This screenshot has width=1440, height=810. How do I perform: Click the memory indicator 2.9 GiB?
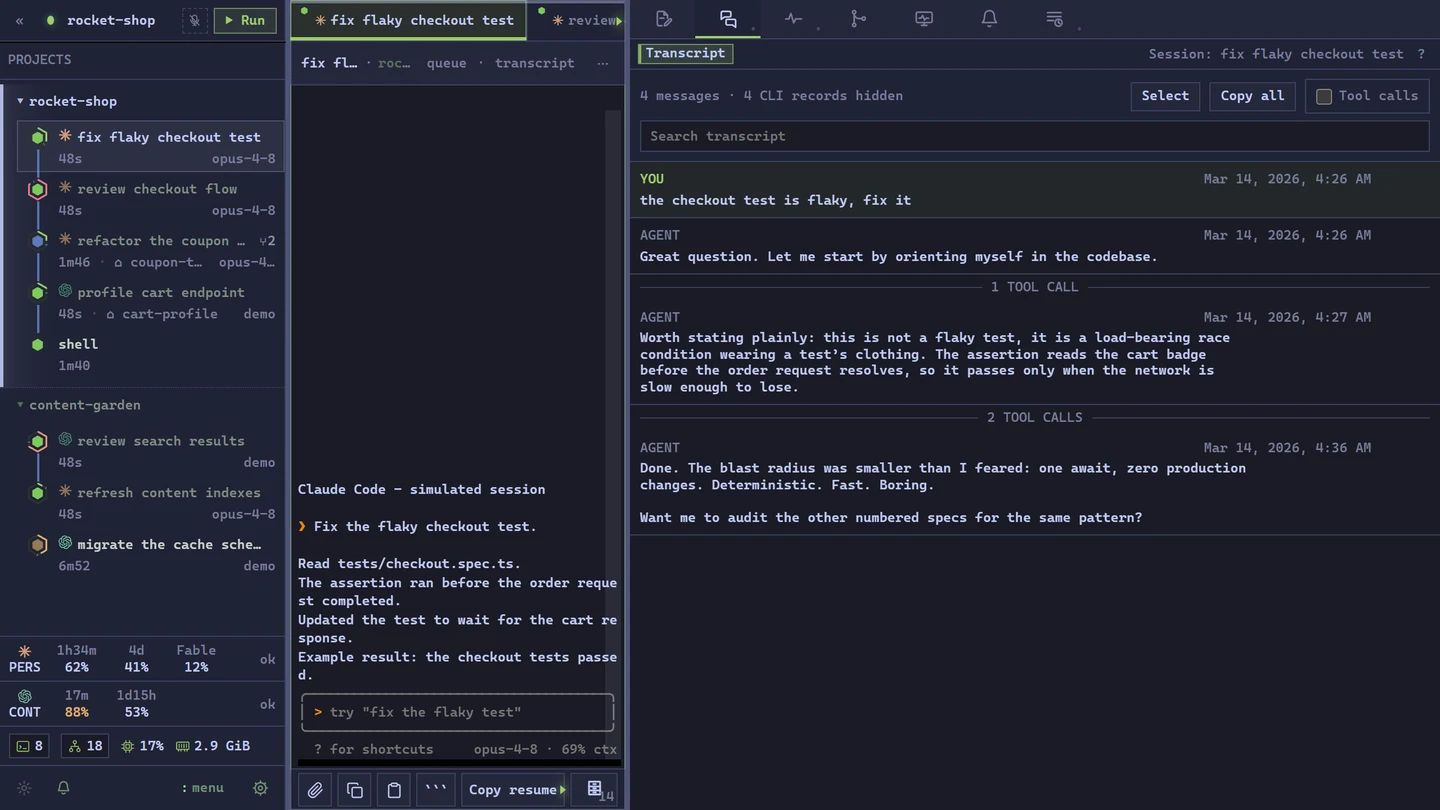click(213, 746)
